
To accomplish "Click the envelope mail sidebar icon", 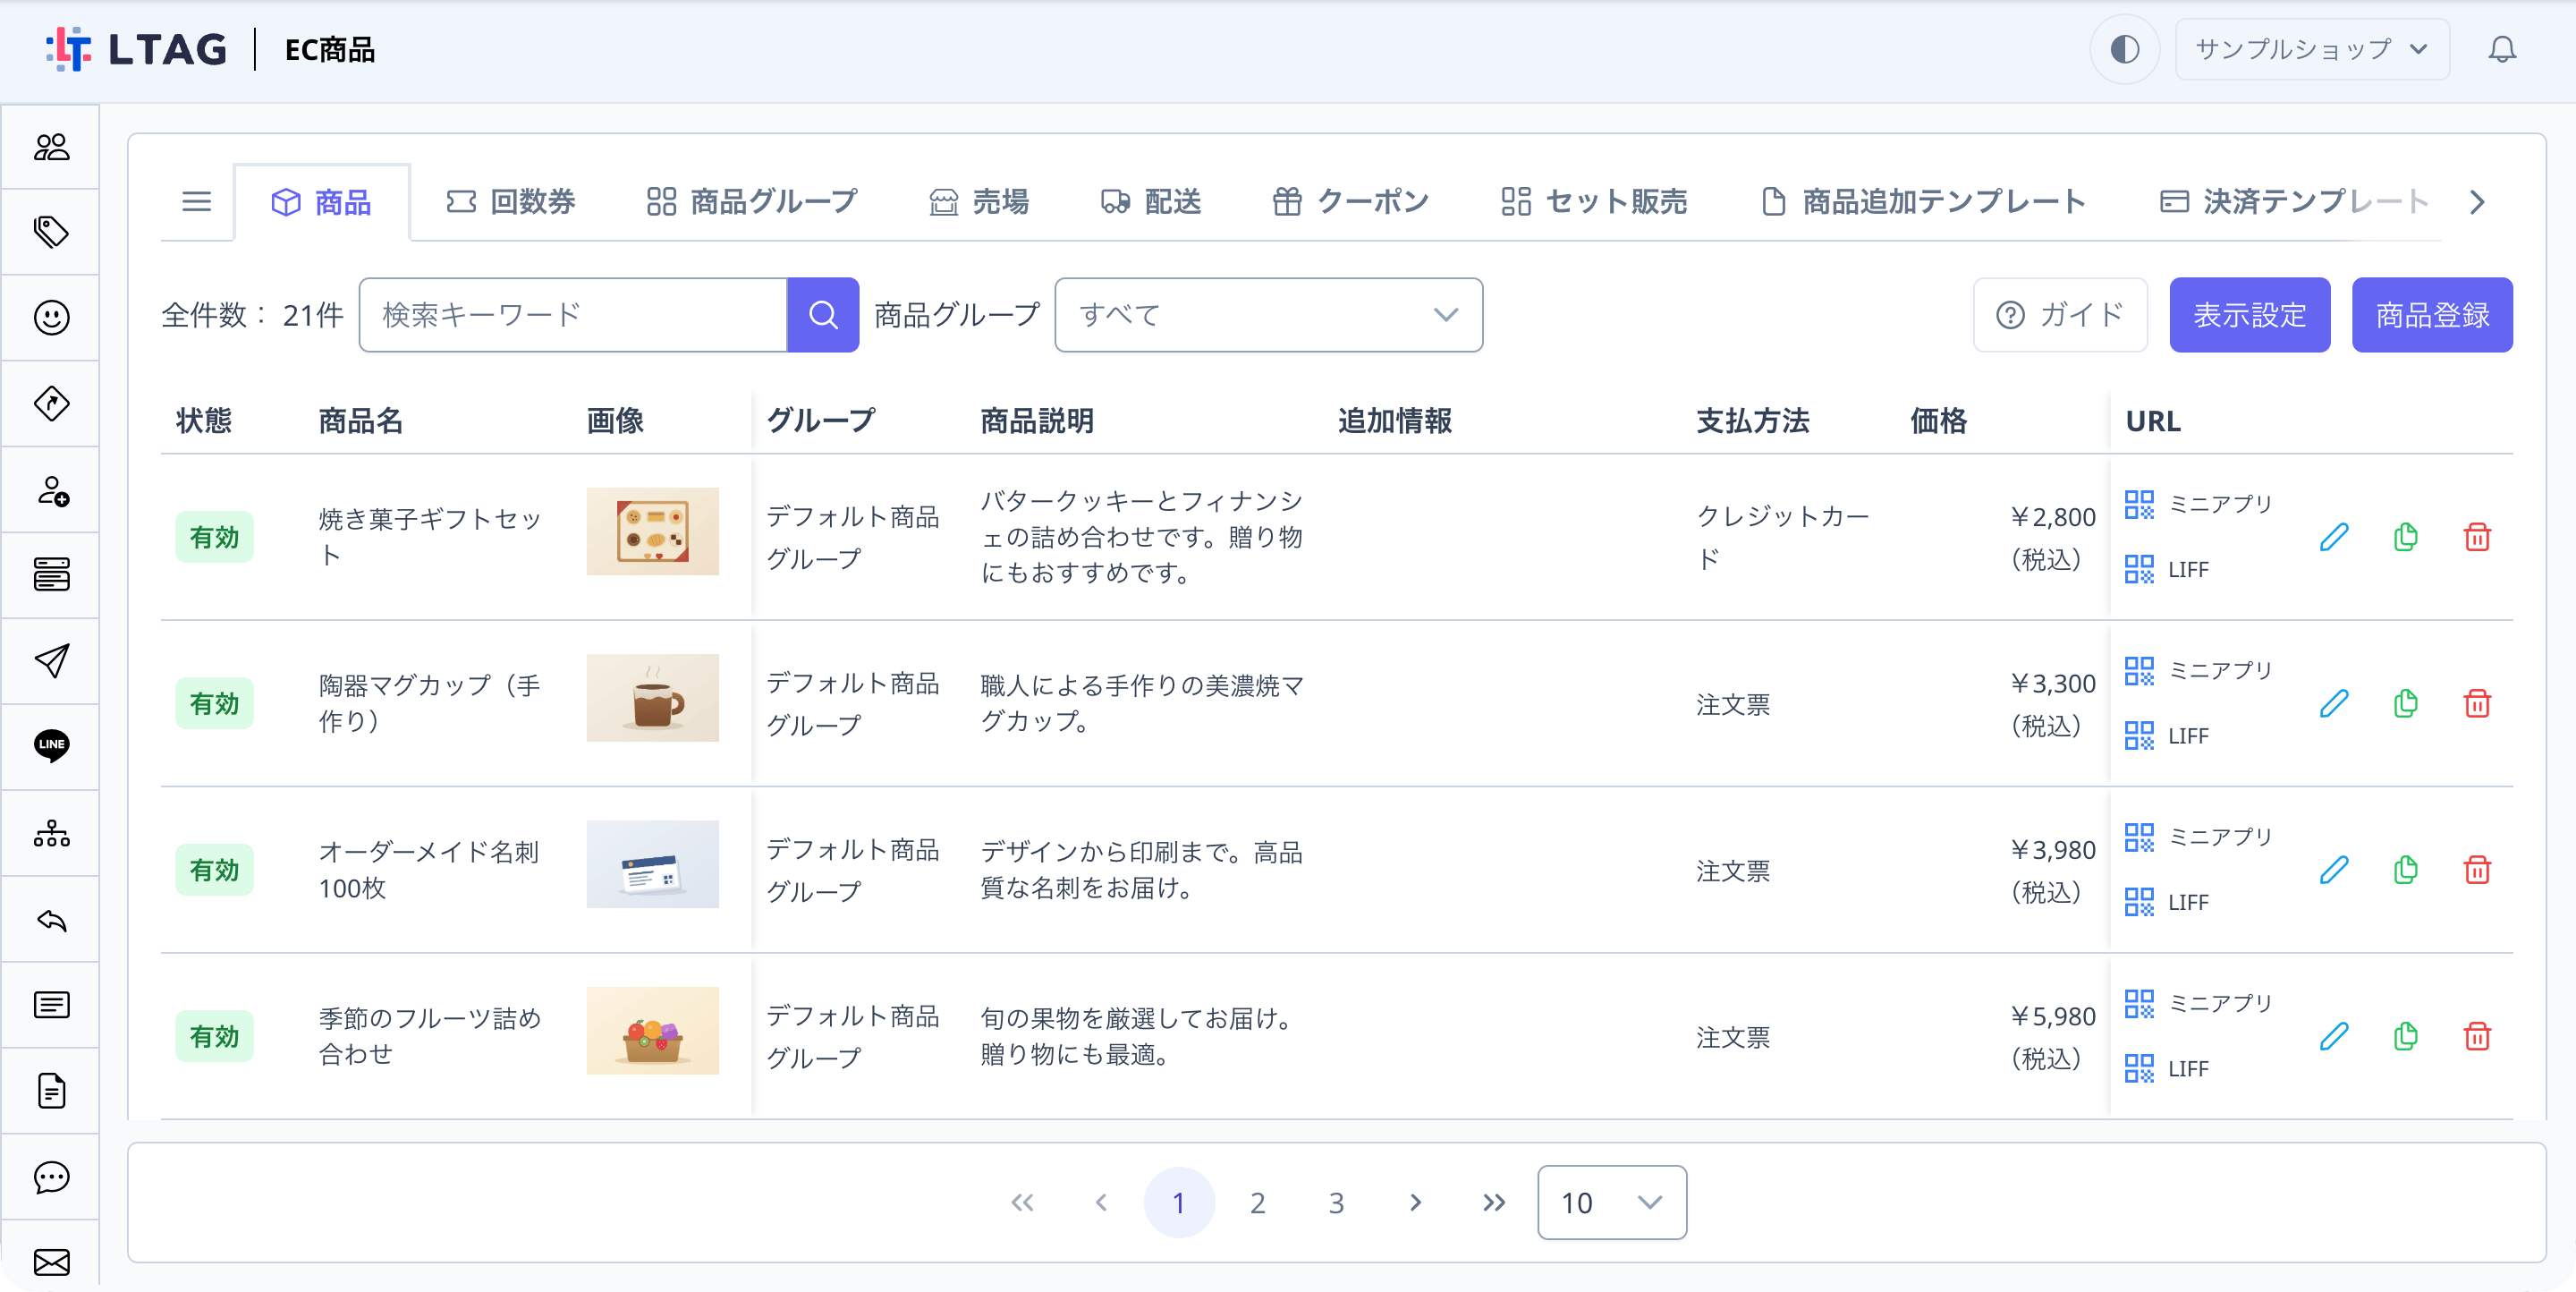I will click(x=51, y=1262).
